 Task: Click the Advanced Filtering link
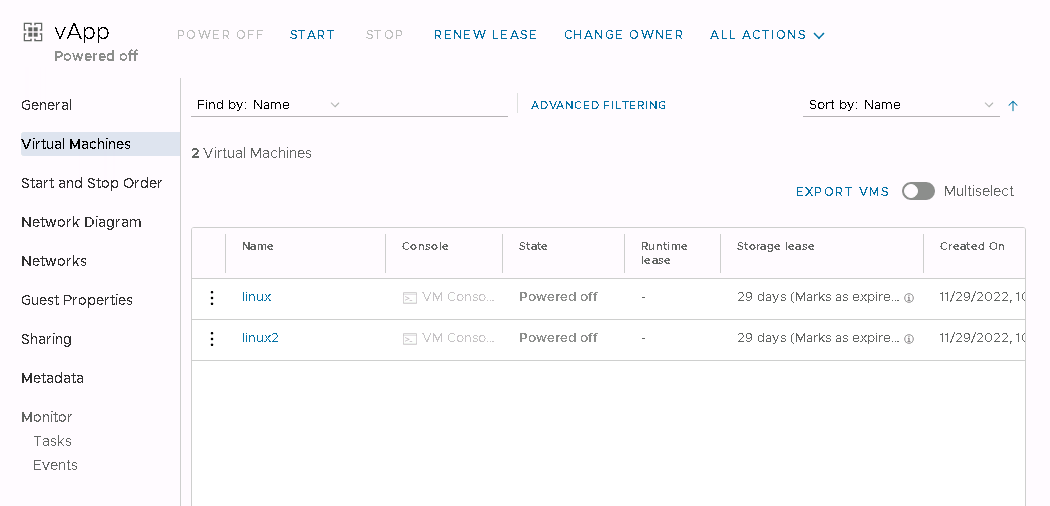click(598, 105)
